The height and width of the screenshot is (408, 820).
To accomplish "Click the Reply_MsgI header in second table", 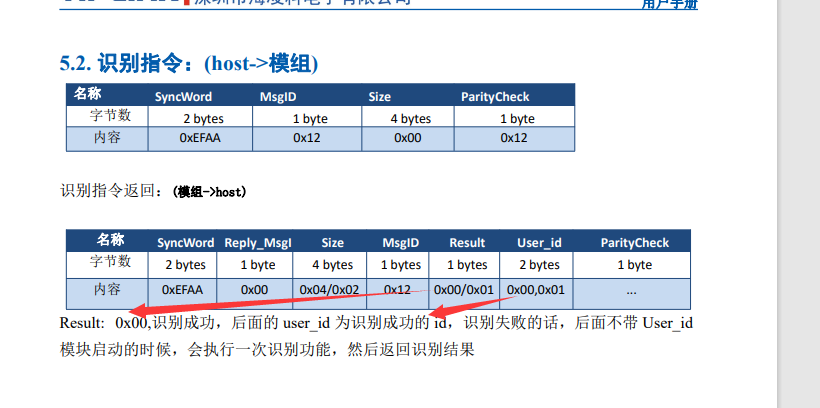I will tap(258, 243).
